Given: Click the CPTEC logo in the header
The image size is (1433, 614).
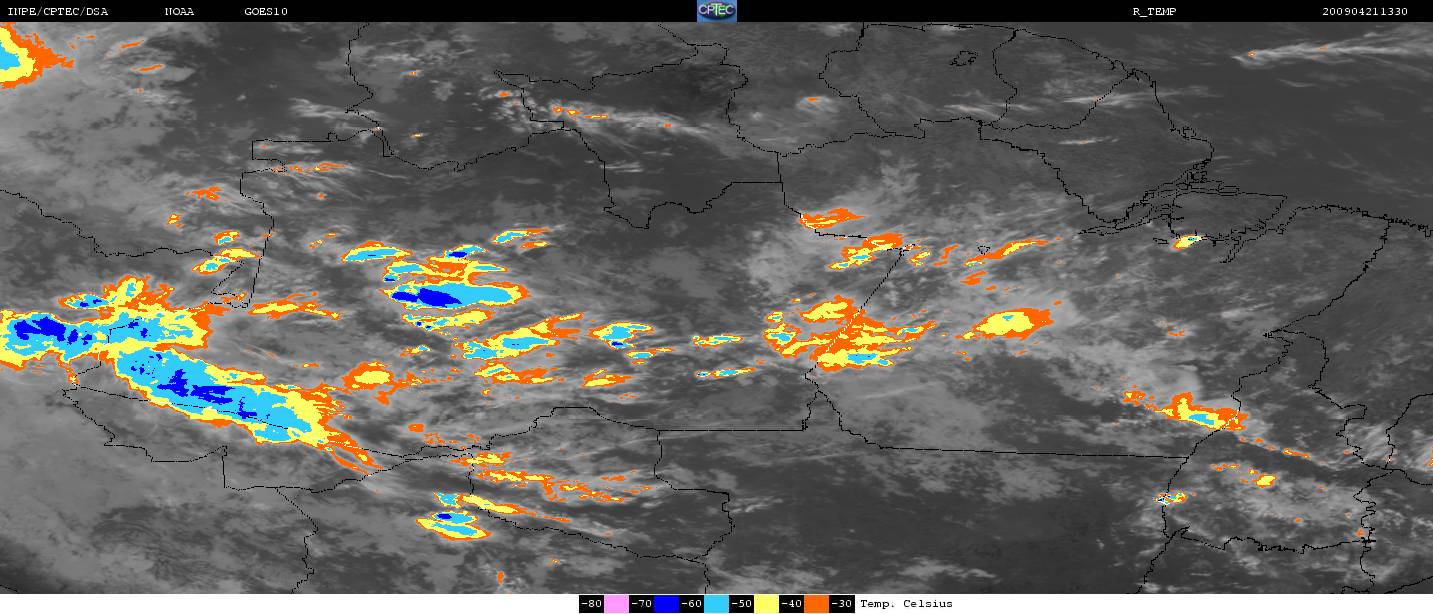Looking at the screenshot, I should (716, 11).
